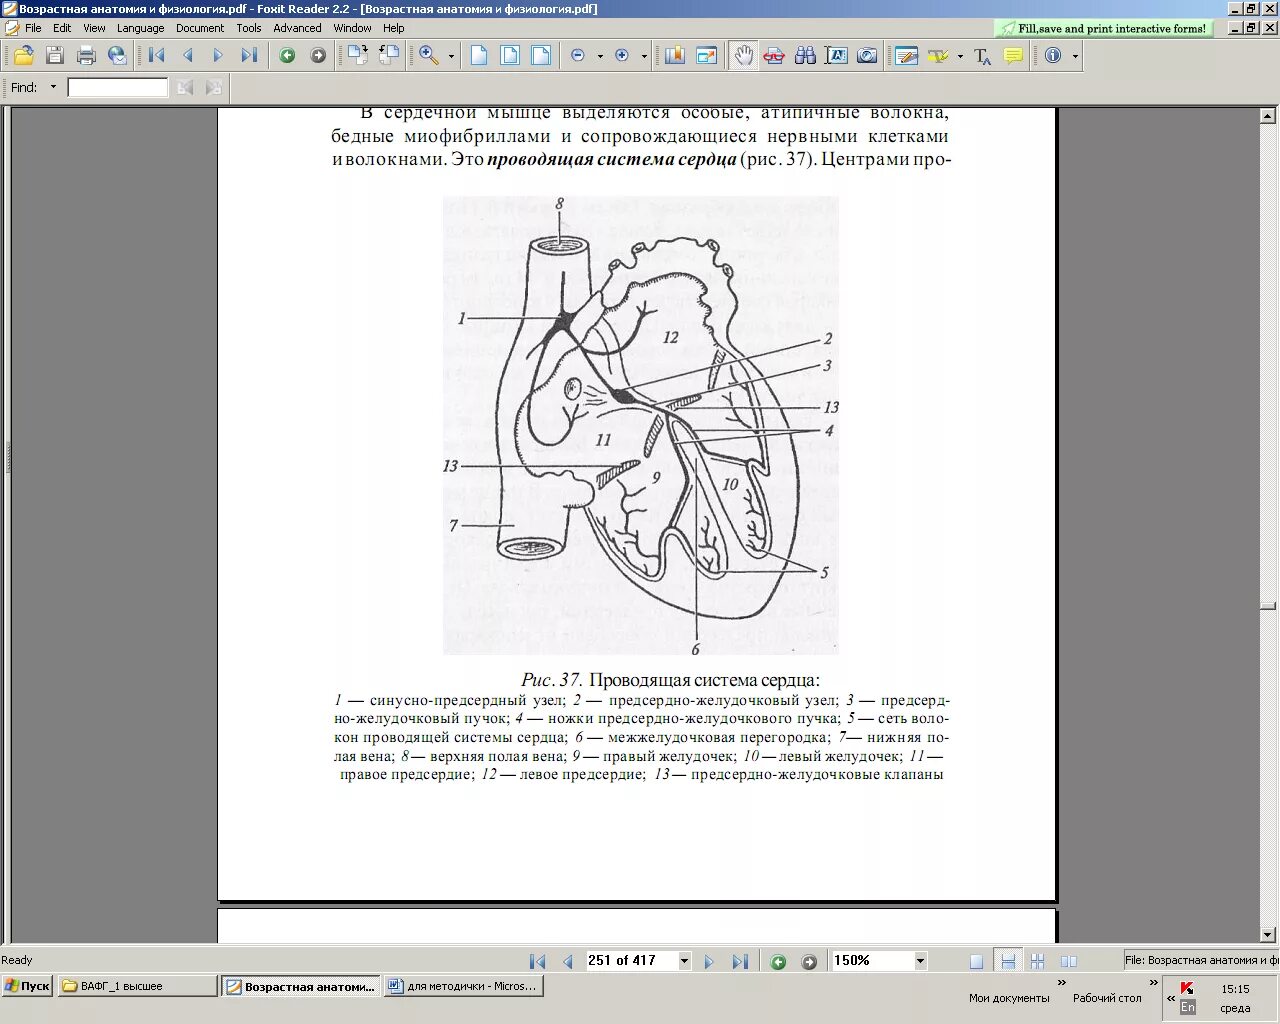Open the page number dropdown in status bar
The image size is (1280, 1024).
(684, 961)
